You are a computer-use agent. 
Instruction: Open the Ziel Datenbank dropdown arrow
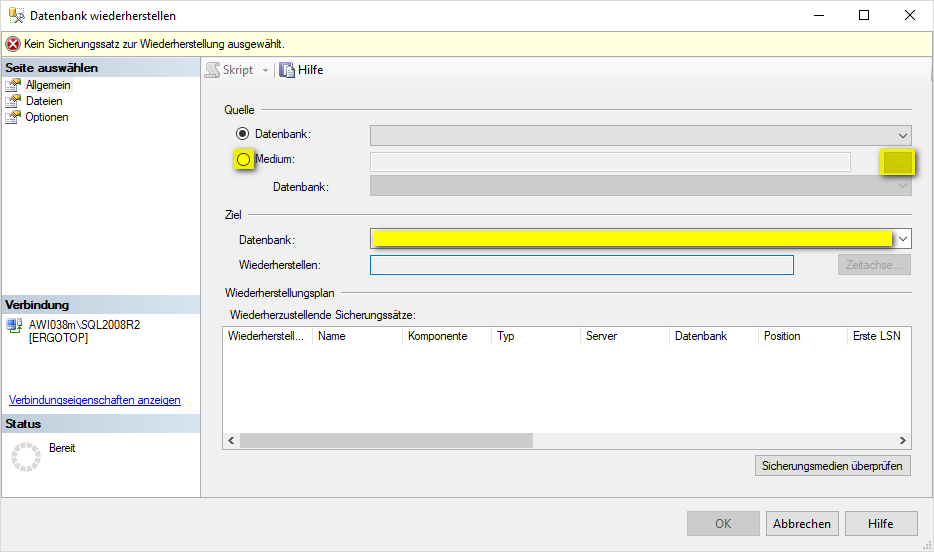(x=903, y=239)
